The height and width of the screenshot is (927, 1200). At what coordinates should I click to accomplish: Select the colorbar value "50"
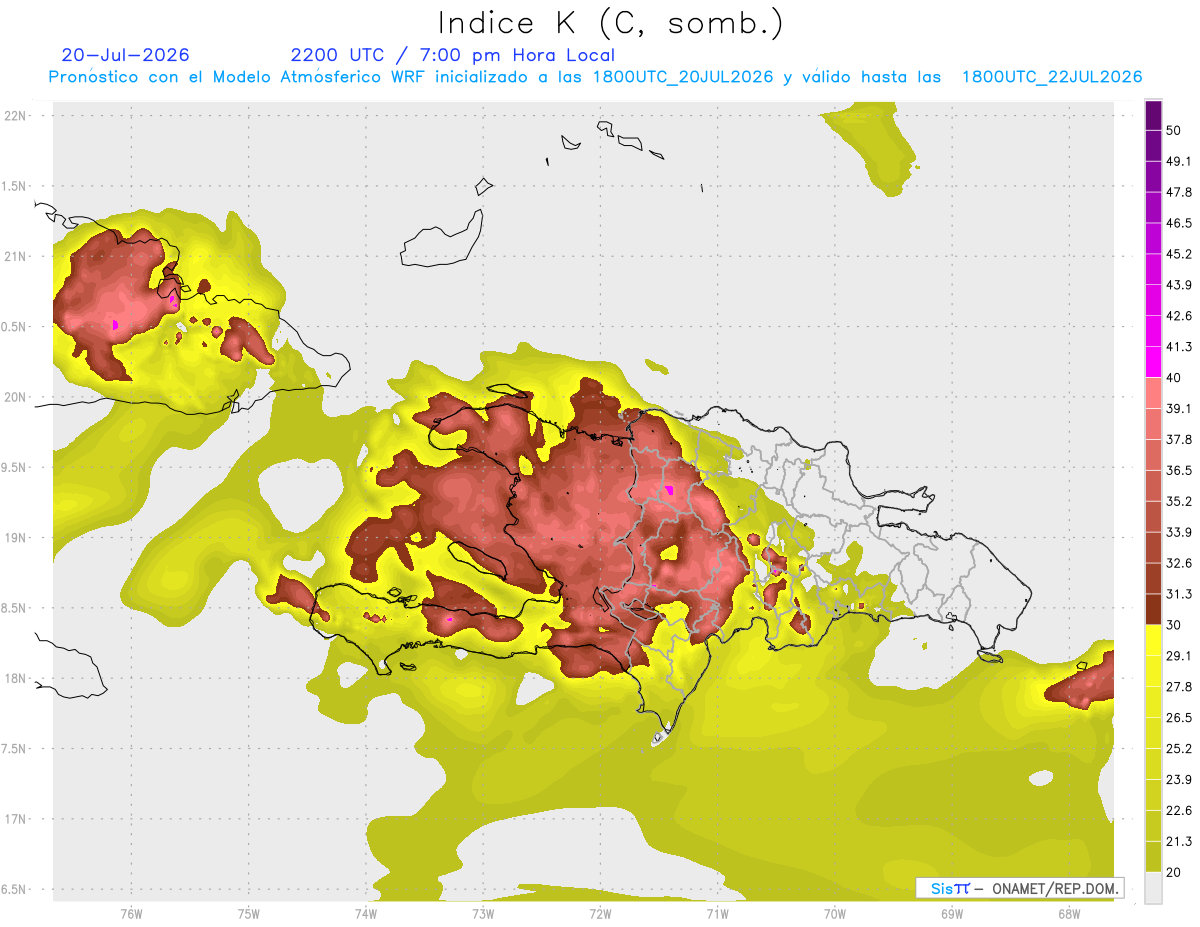click(1173, 131)
